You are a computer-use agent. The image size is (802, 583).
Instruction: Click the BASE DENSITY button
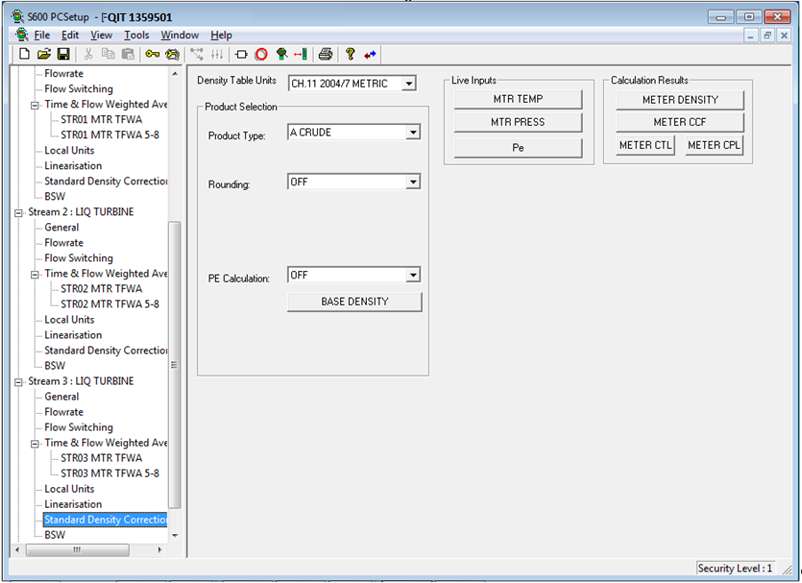click(x=354, y=302)
